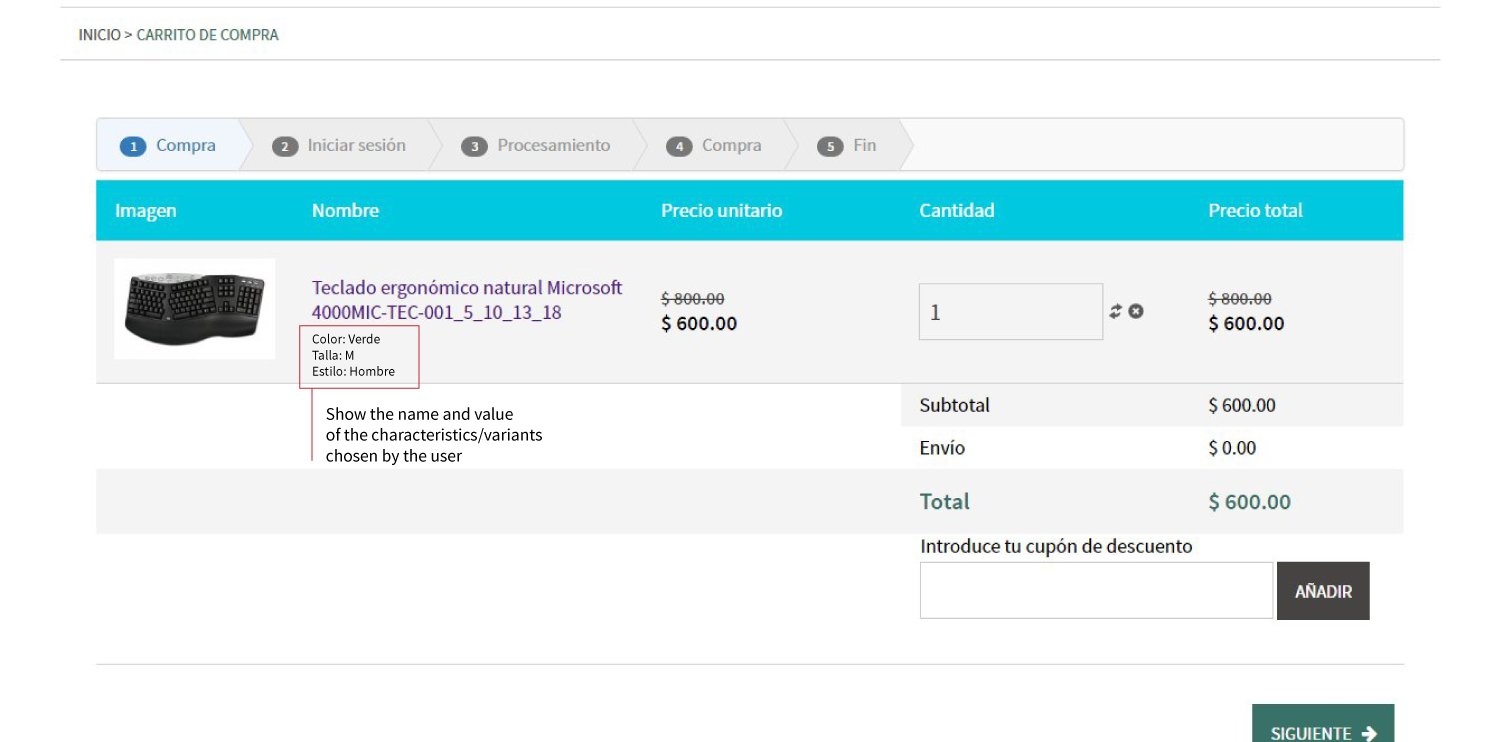The width and height of the screenshot is (1500, 742).
Task: Select the Procesamiento step
Action: point(553,145)
